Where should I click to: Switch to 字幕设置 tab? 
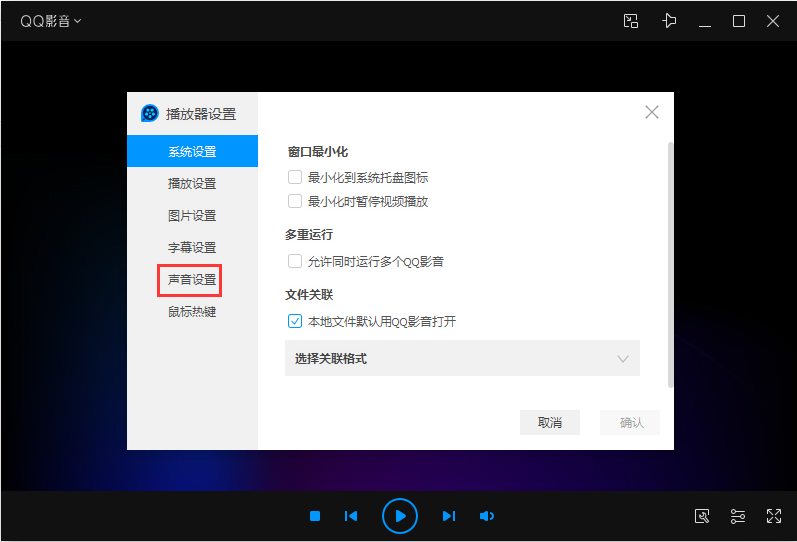point(192,247)
